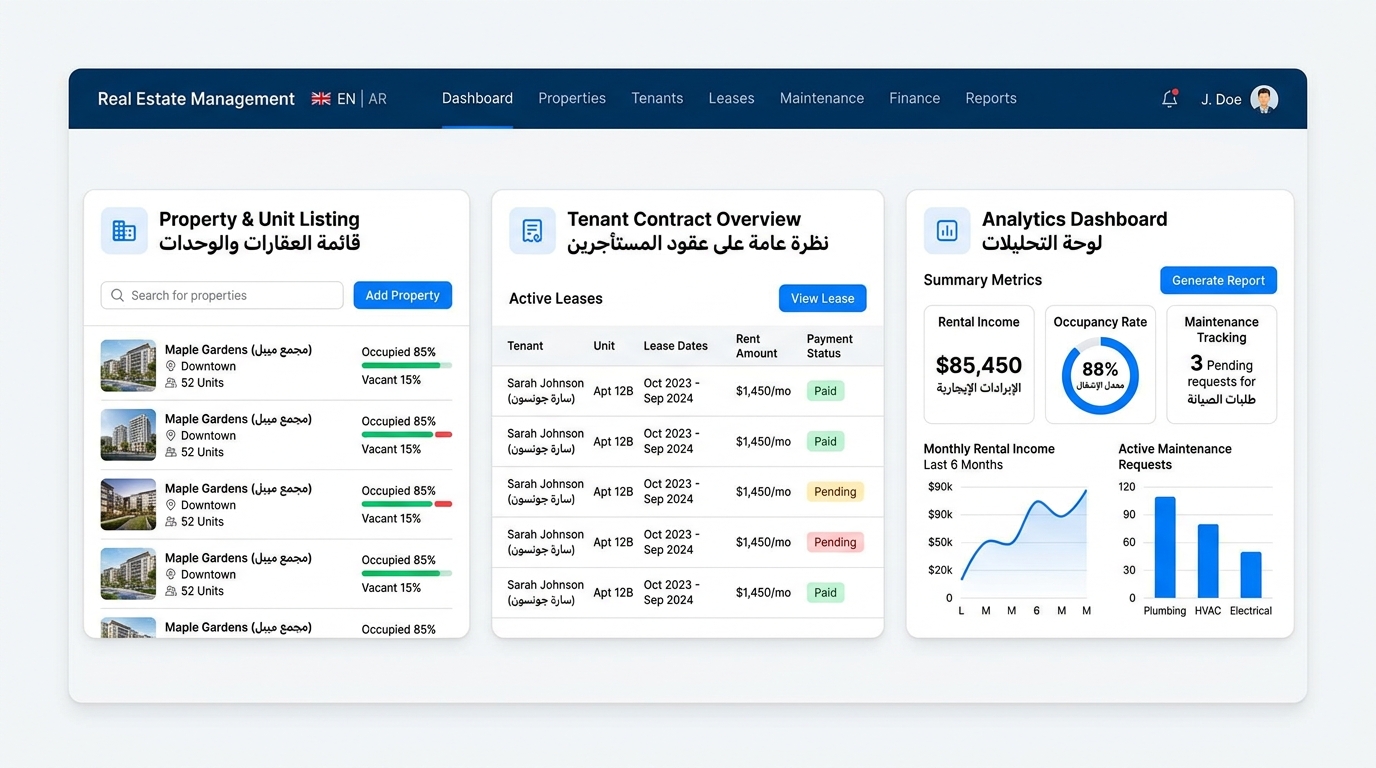Click the search magnifier icon in properties search
The width and height of the screenshot is (1376, 768).
pos(117,295)
